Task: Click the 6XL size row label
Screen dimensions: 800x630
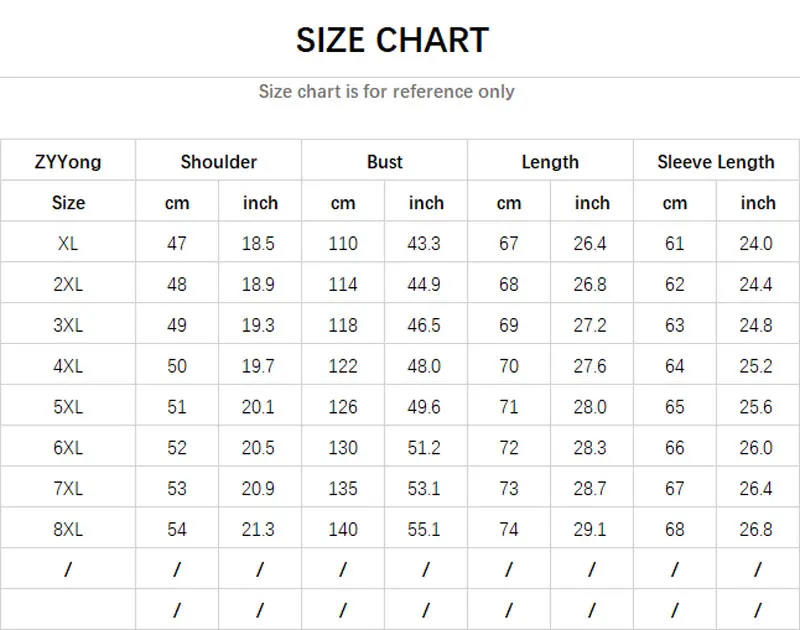Action: pyautogui.click(x=68, y=448)
